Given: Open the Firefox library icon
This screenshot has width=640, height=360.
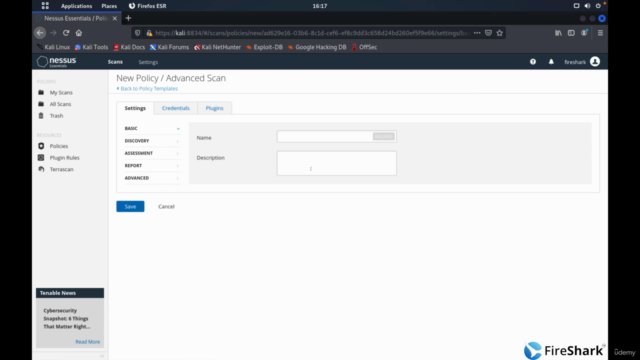Looking at the screenshot, I should point(558,33).
